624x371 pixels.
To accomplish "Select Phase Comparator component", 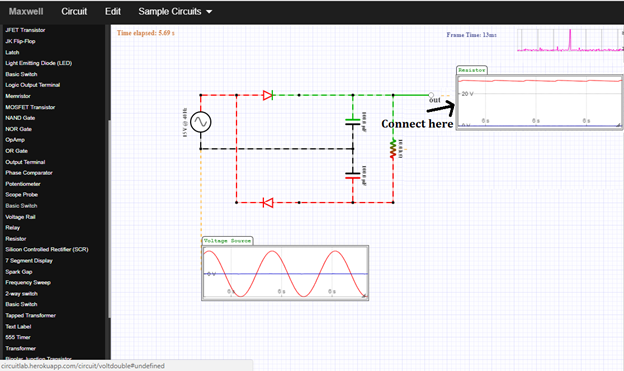I will tap(29, 173).
